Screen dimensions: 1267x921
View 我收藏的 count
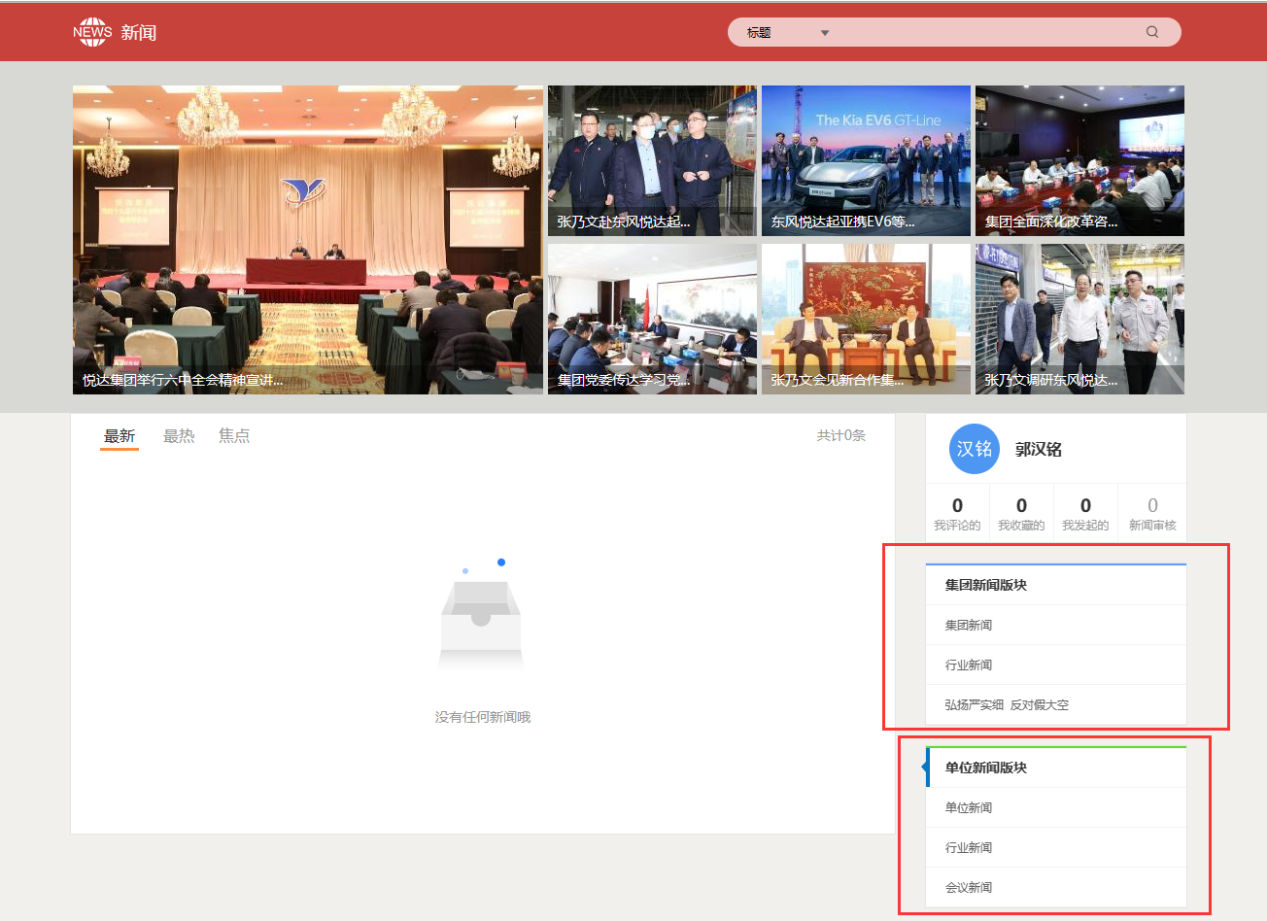[x=1021, y=514]
